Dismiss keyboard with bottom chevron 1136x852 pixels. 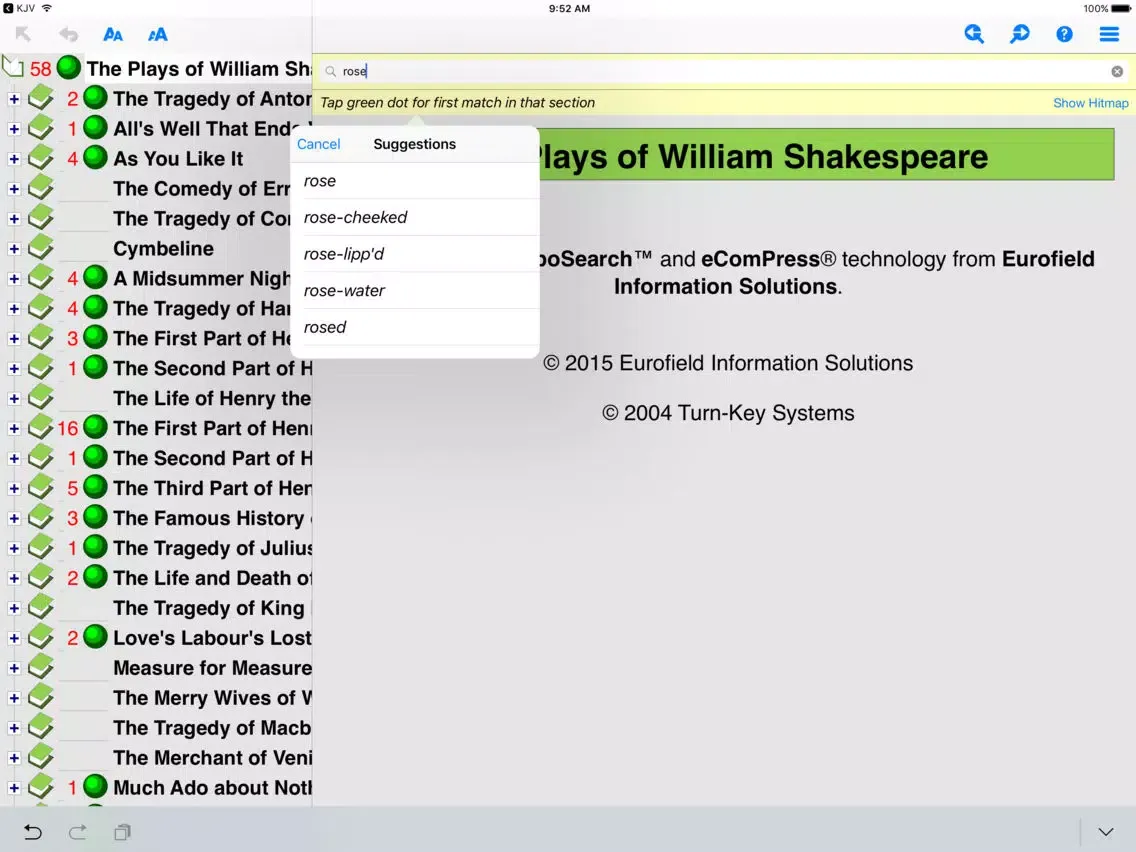1106,832
